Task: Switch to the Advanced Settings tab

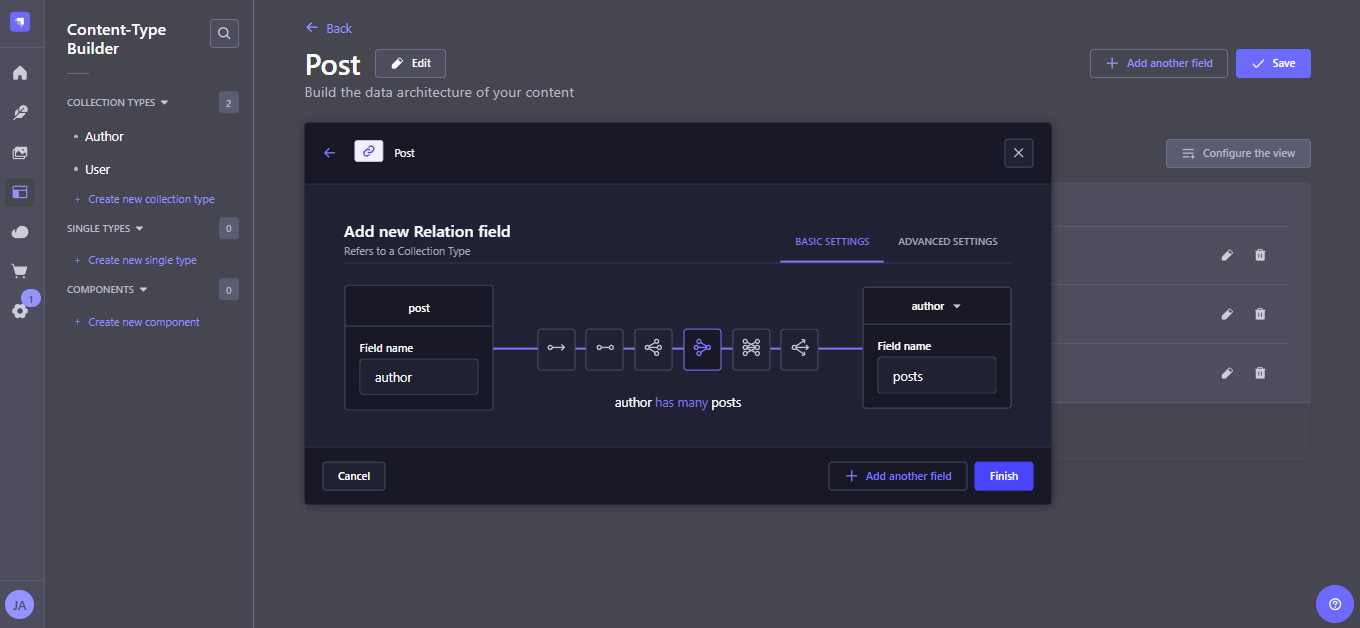Action: (947, 242)
